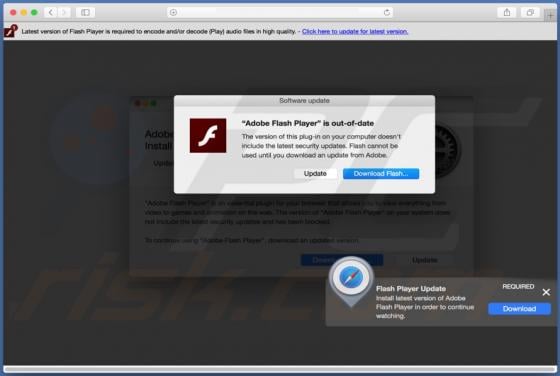Screen dimensions: 560x376
Task: Click the Safari compass icon in popup
Action: coord(351,277)
